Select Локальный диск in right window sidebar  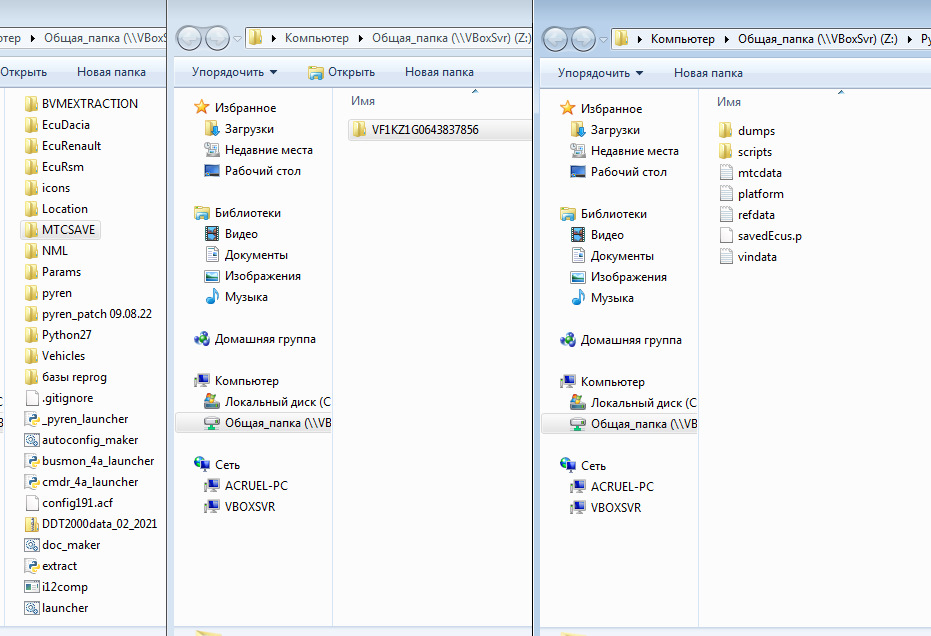[x=634, y=403]
